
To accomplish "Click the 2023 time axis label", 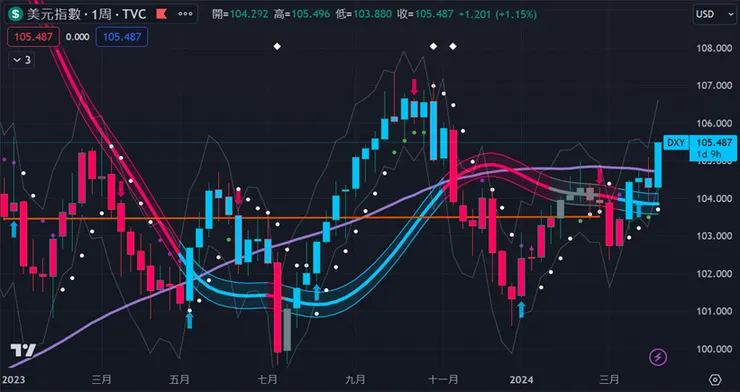I will tap(13, 380).
